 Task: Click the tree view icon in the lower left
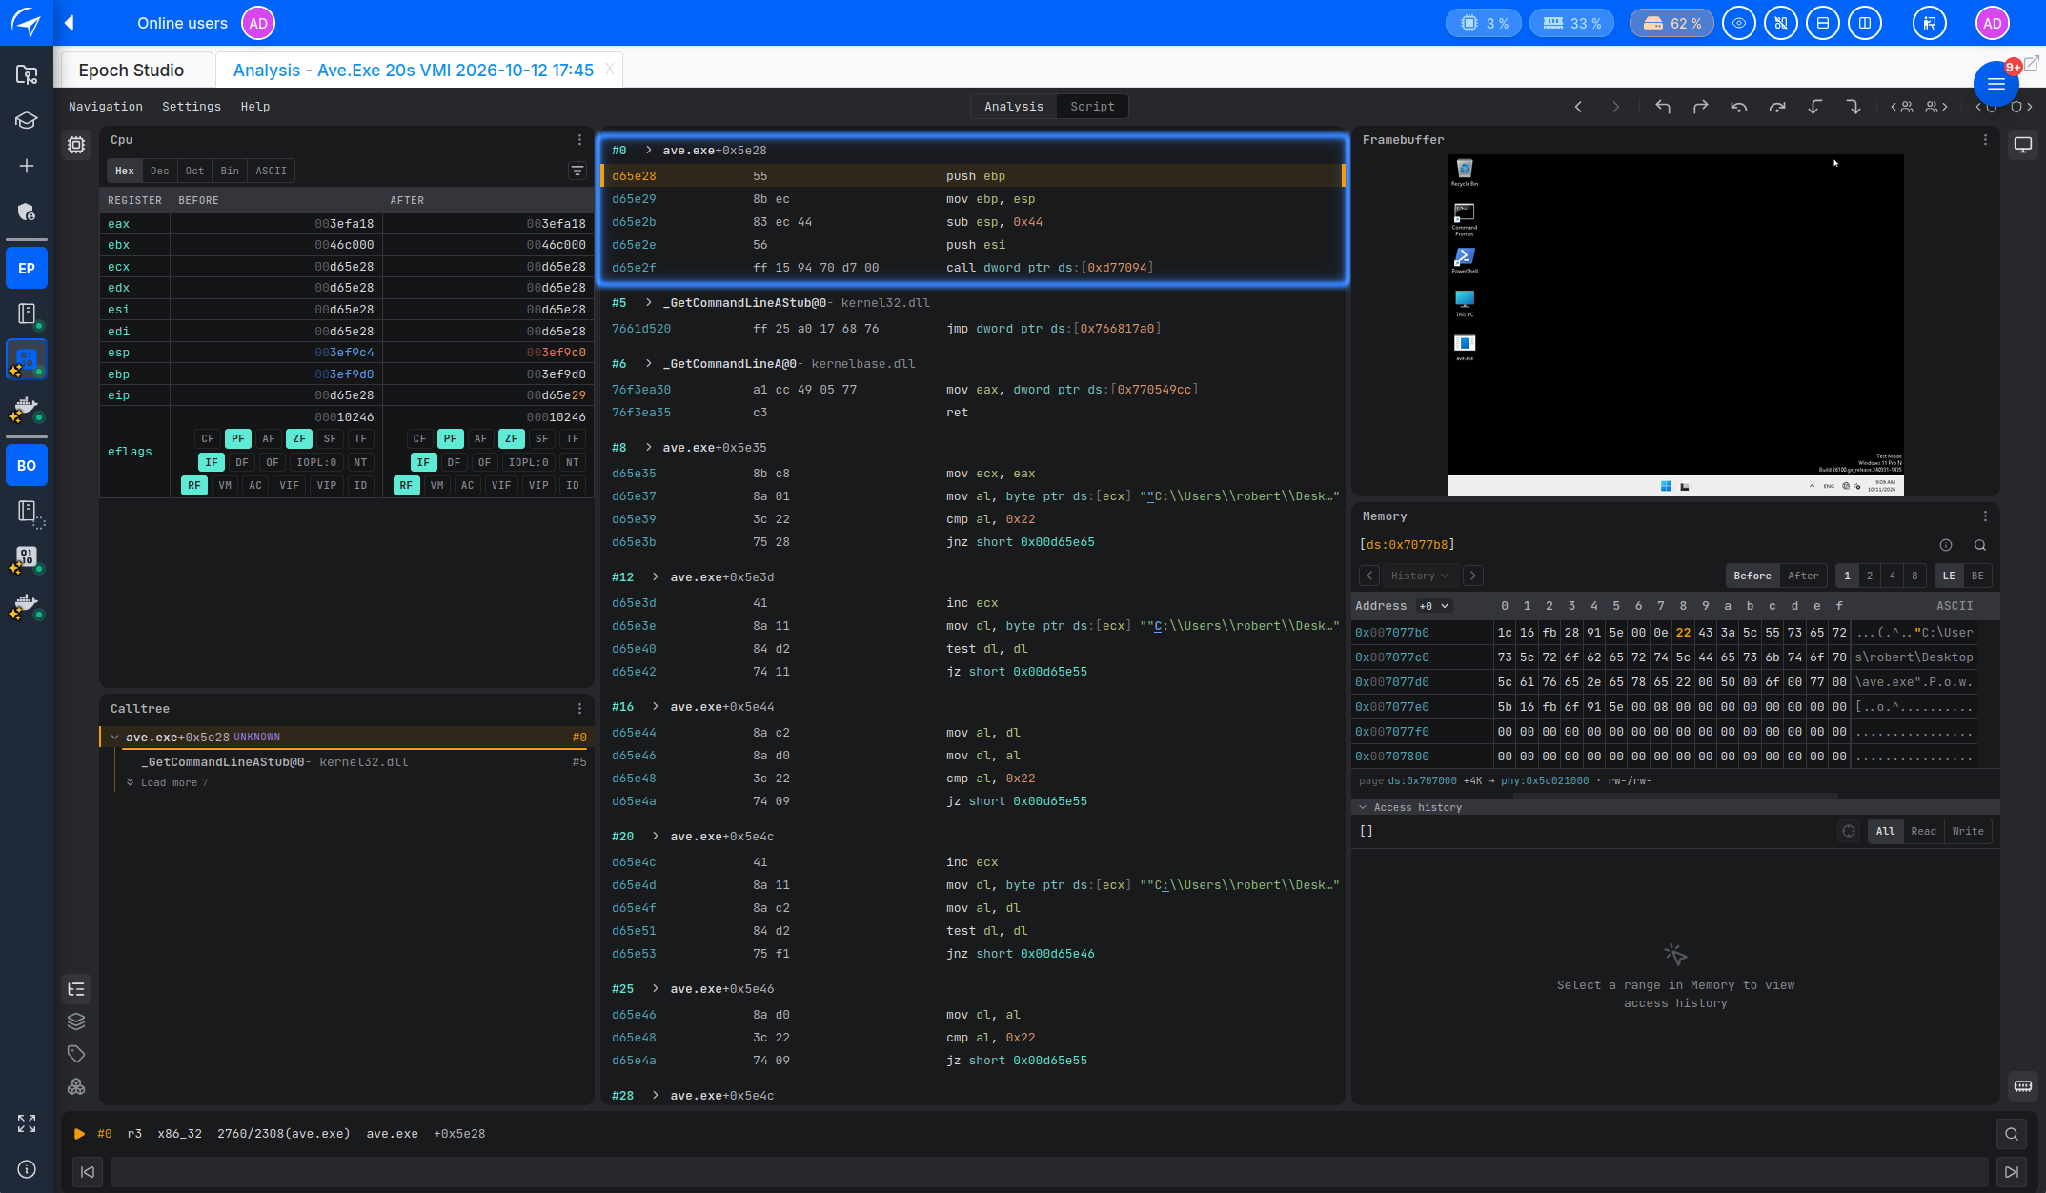[x=77, y=989]
